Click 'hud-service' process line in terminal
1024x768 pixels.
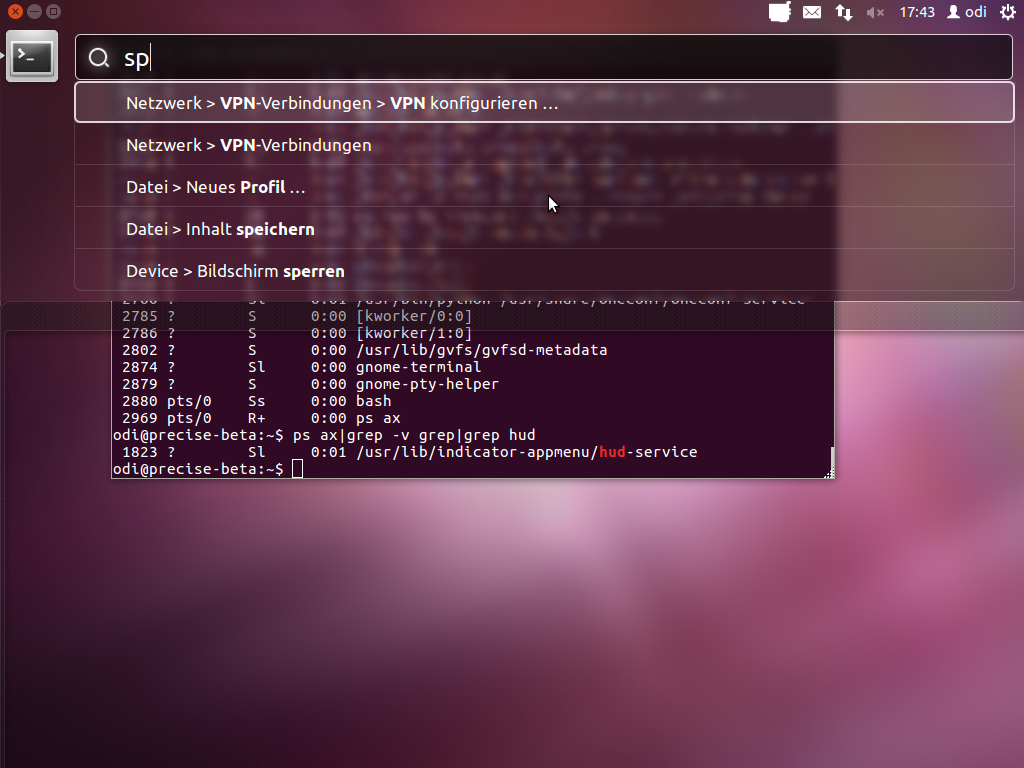(409, 452)
